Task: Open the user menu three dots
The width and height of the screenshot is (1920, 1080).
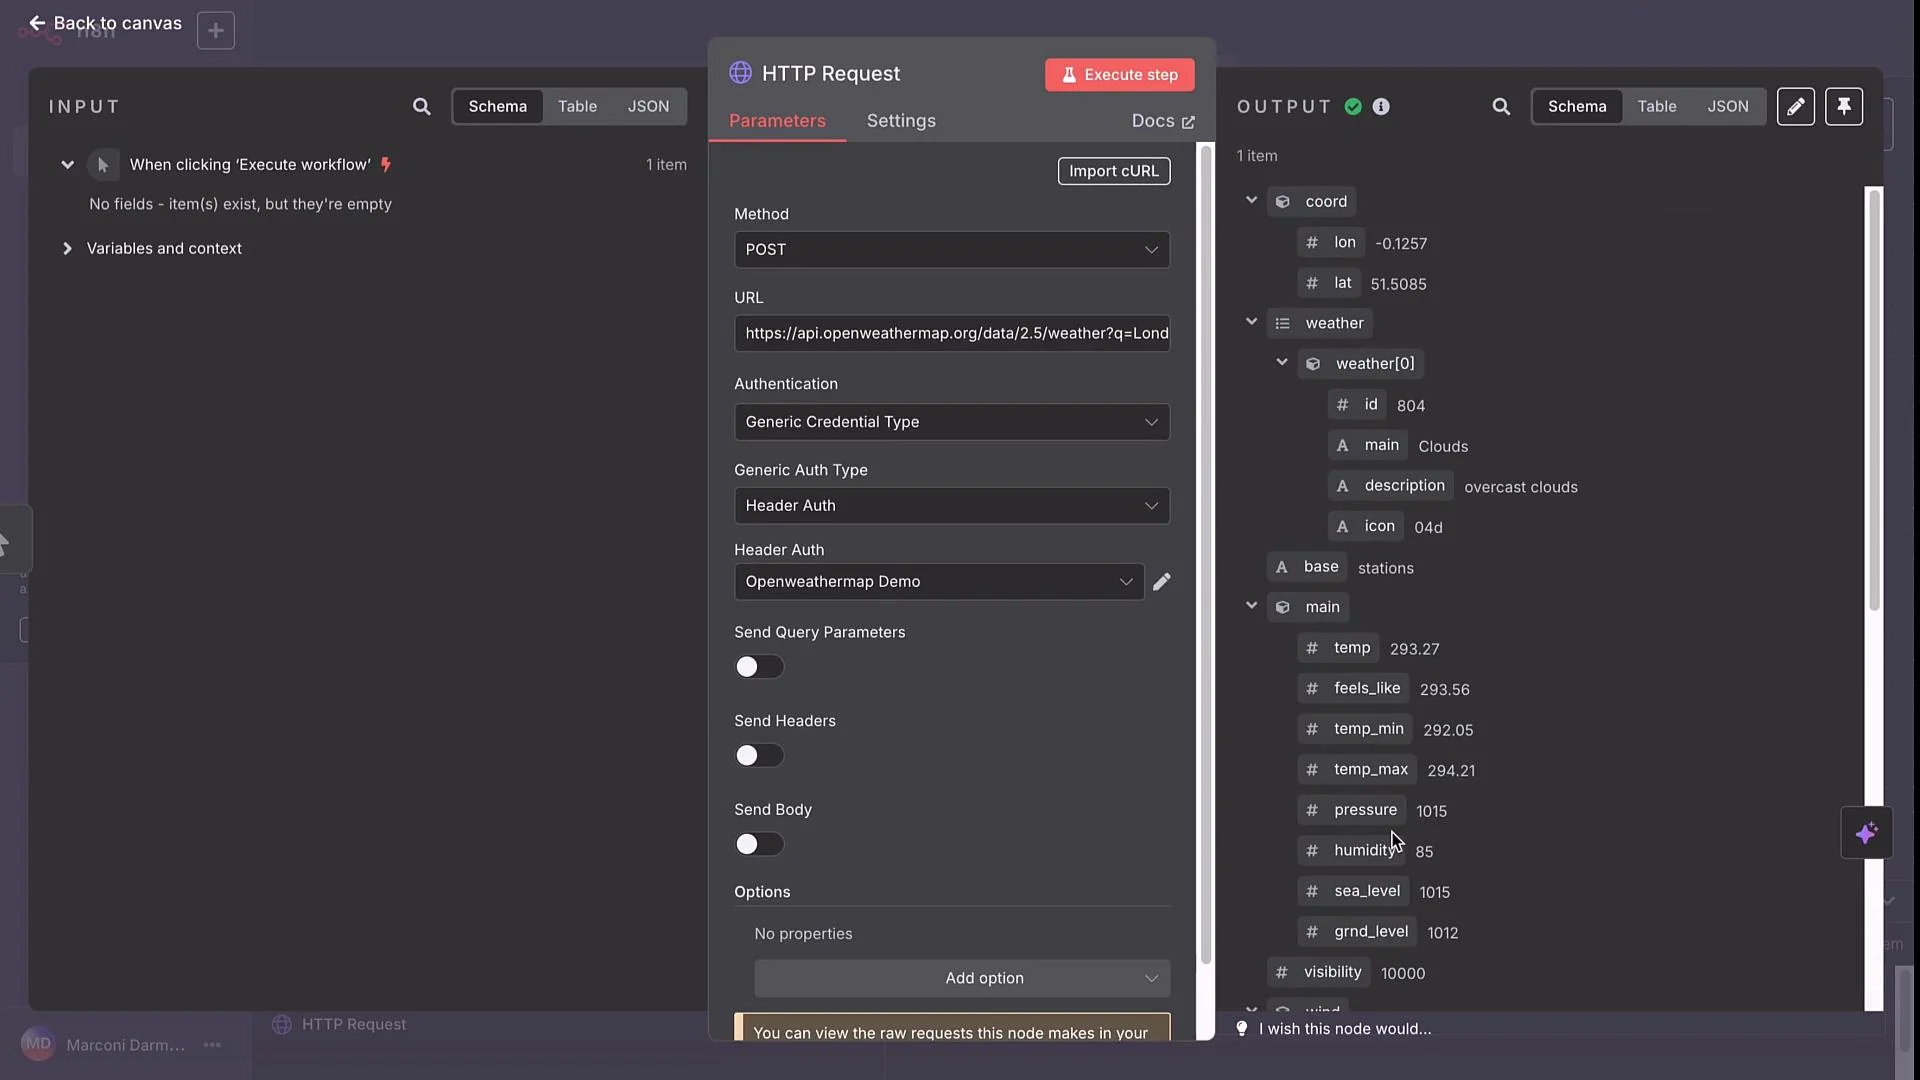Action: tap(212, 1045)
